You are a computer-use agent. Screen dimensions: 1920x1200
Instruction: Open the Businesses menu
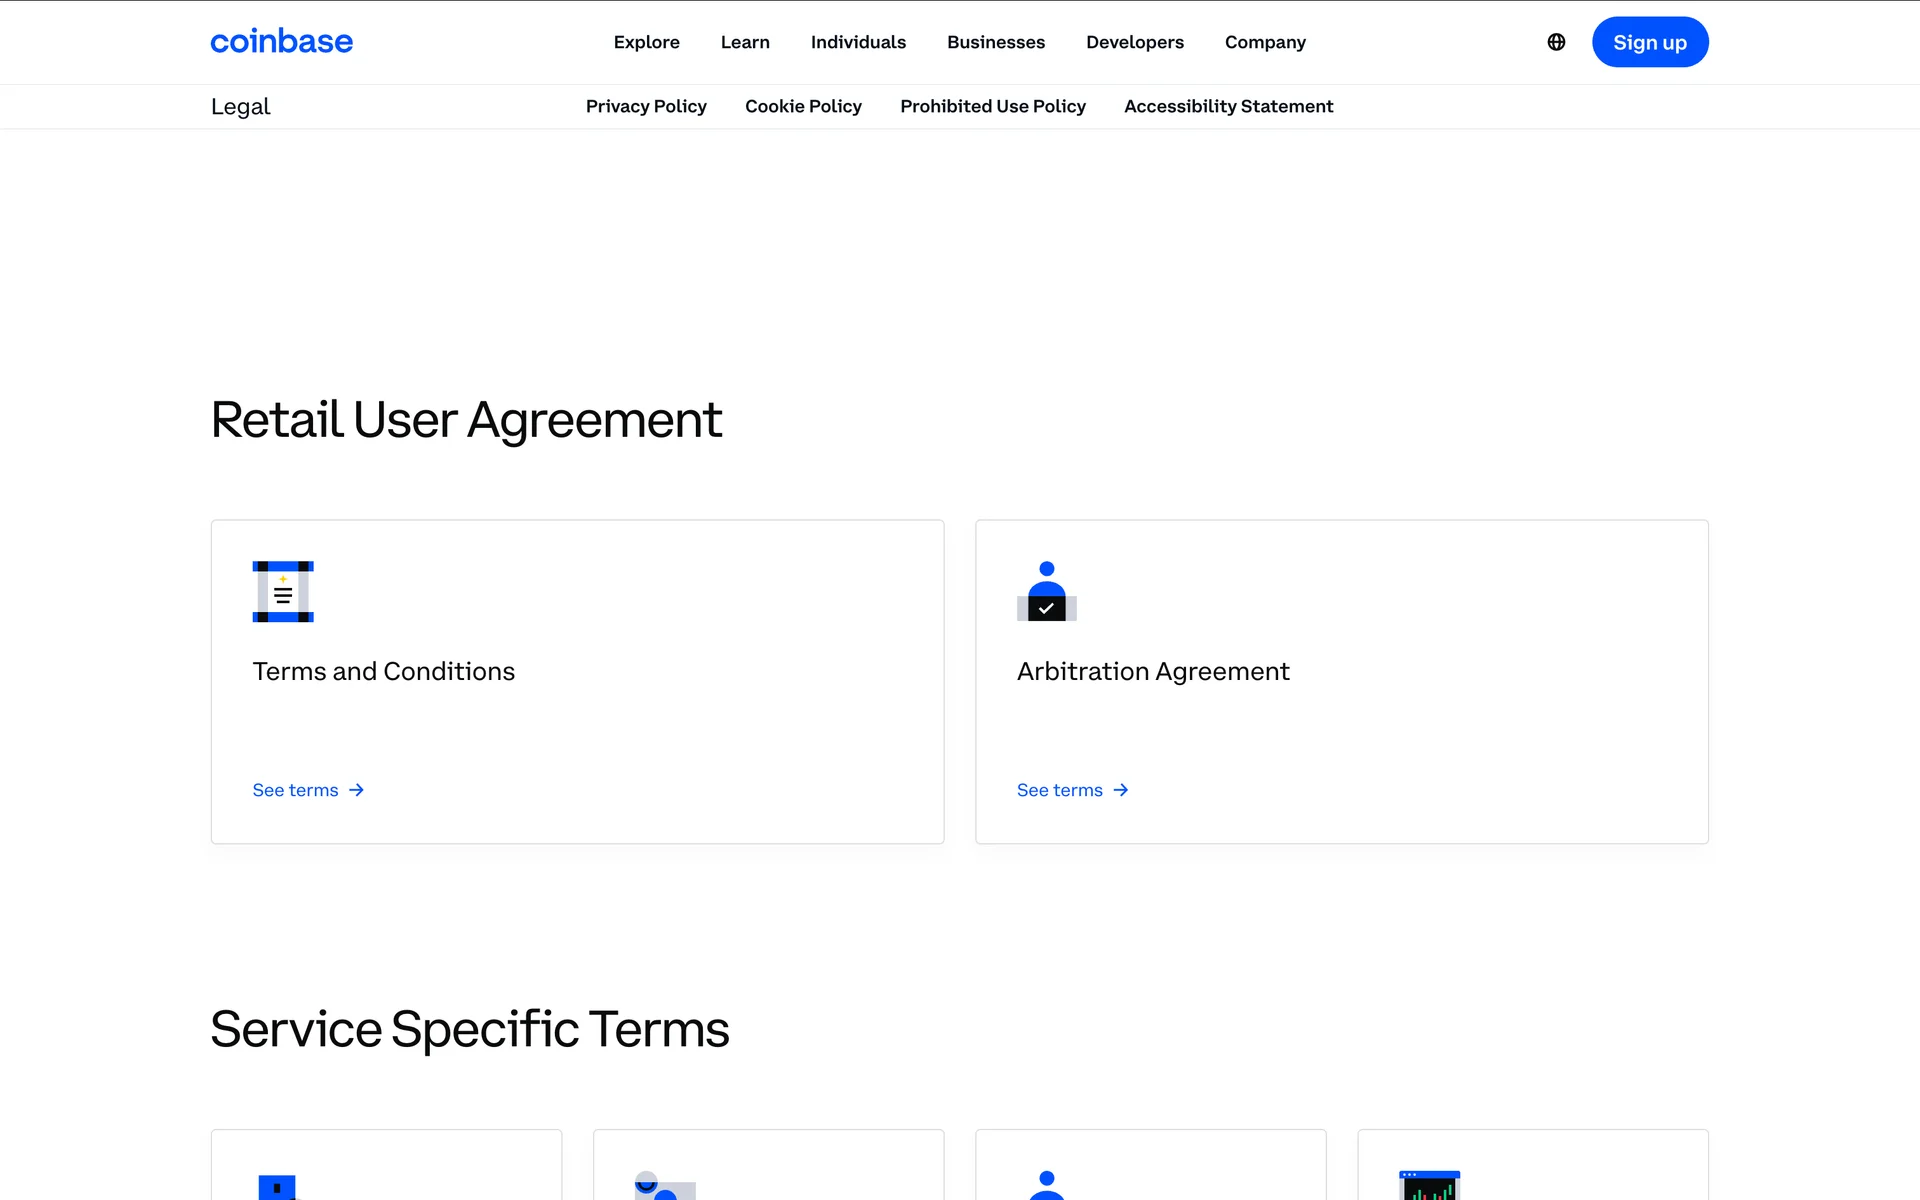point(995,42)
